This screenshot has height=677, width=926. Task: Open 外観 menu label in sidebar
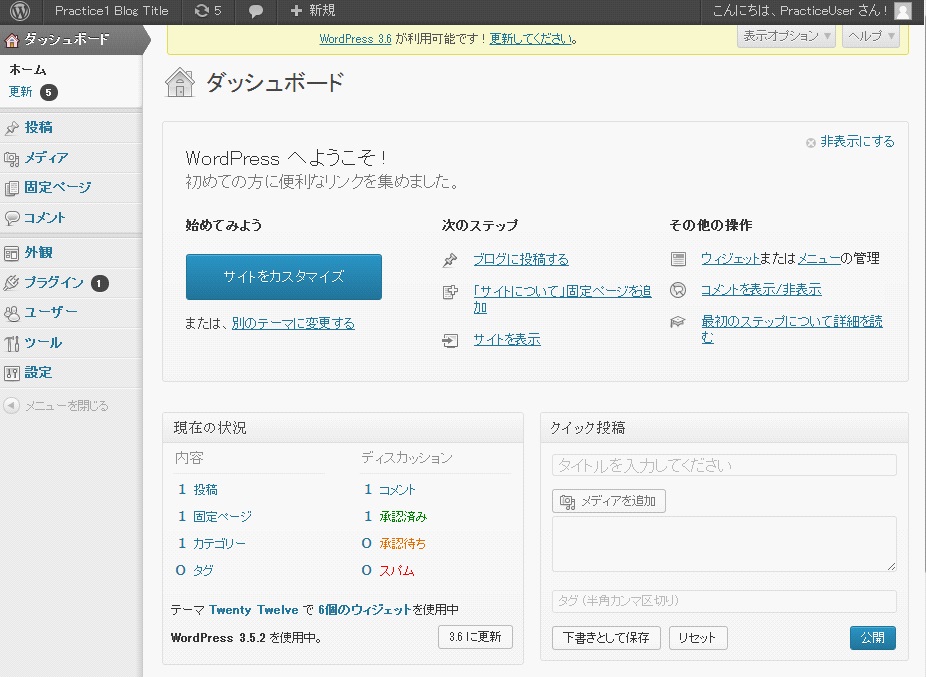tap(38, 253)
